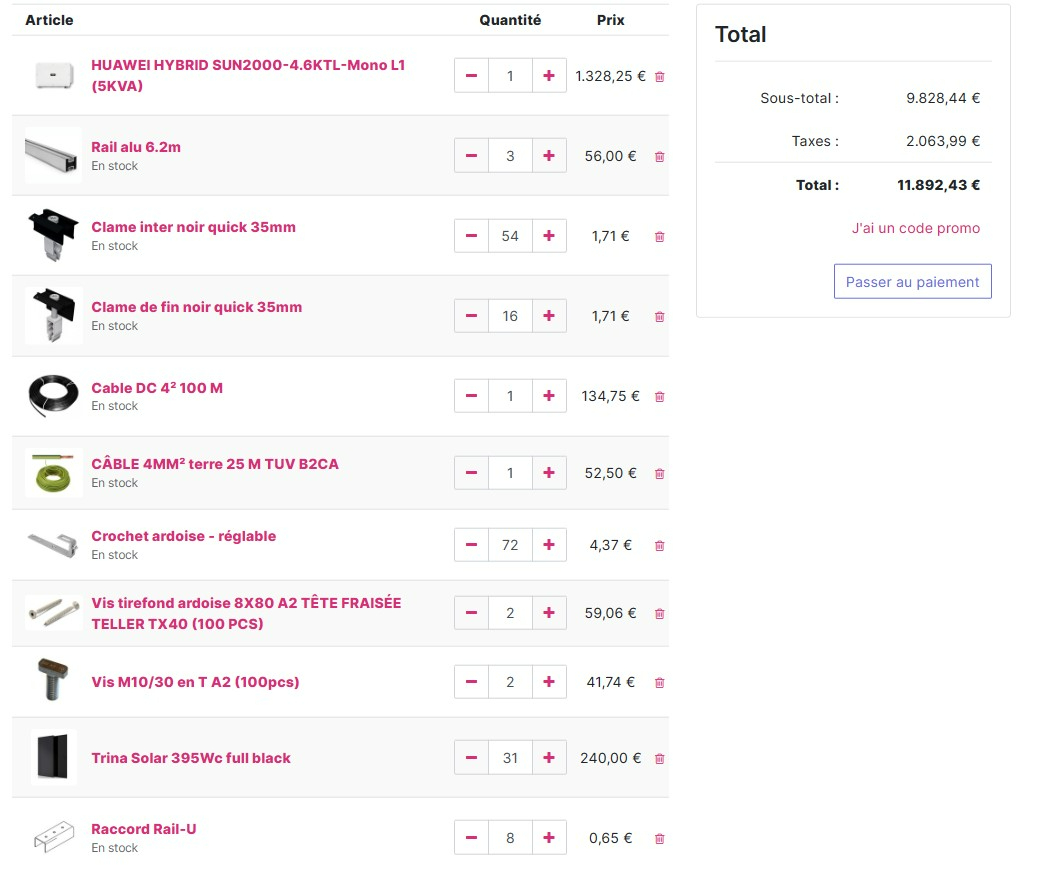The width and height of the screenshot is (1061, 871).
Task: View Cable DC 4² 100 M product
Action: 157,388
